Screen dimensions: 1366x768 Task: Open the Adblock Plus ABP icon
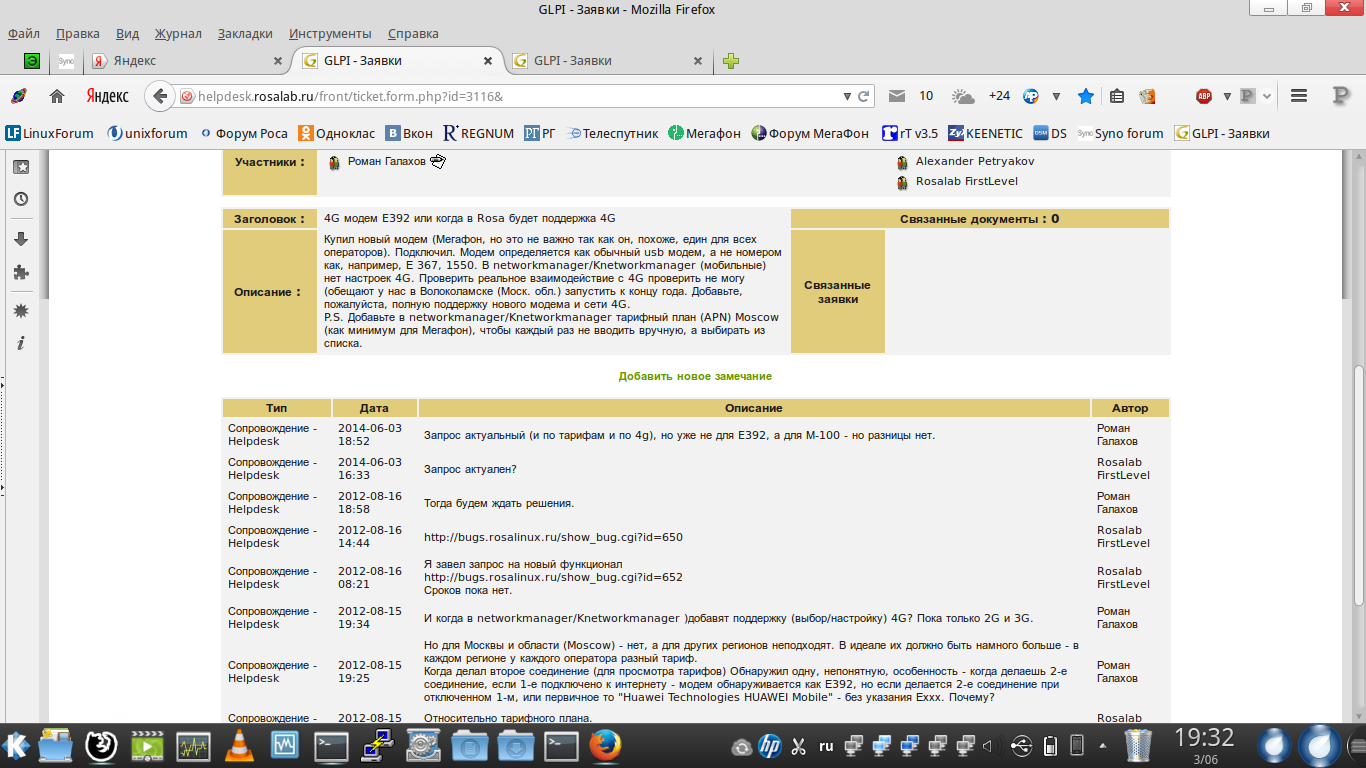pos(1204,96)
